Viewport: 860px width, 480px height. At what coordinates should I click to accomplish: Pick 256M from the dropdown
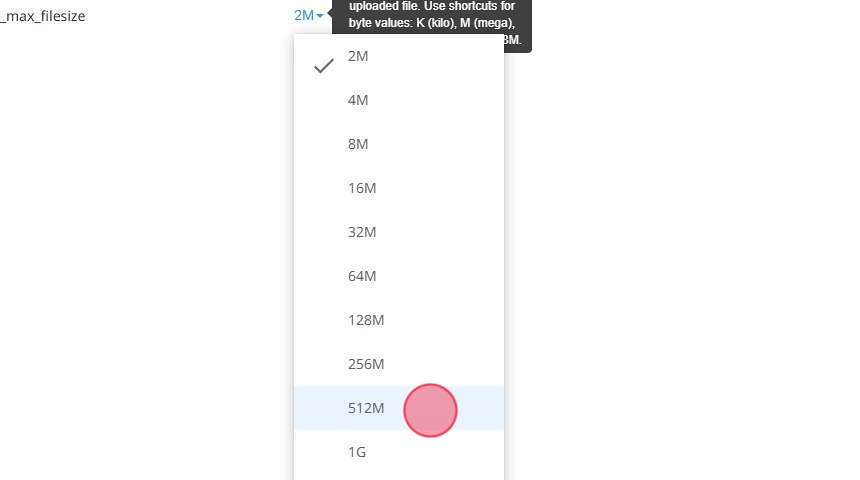tap(366, 365)
